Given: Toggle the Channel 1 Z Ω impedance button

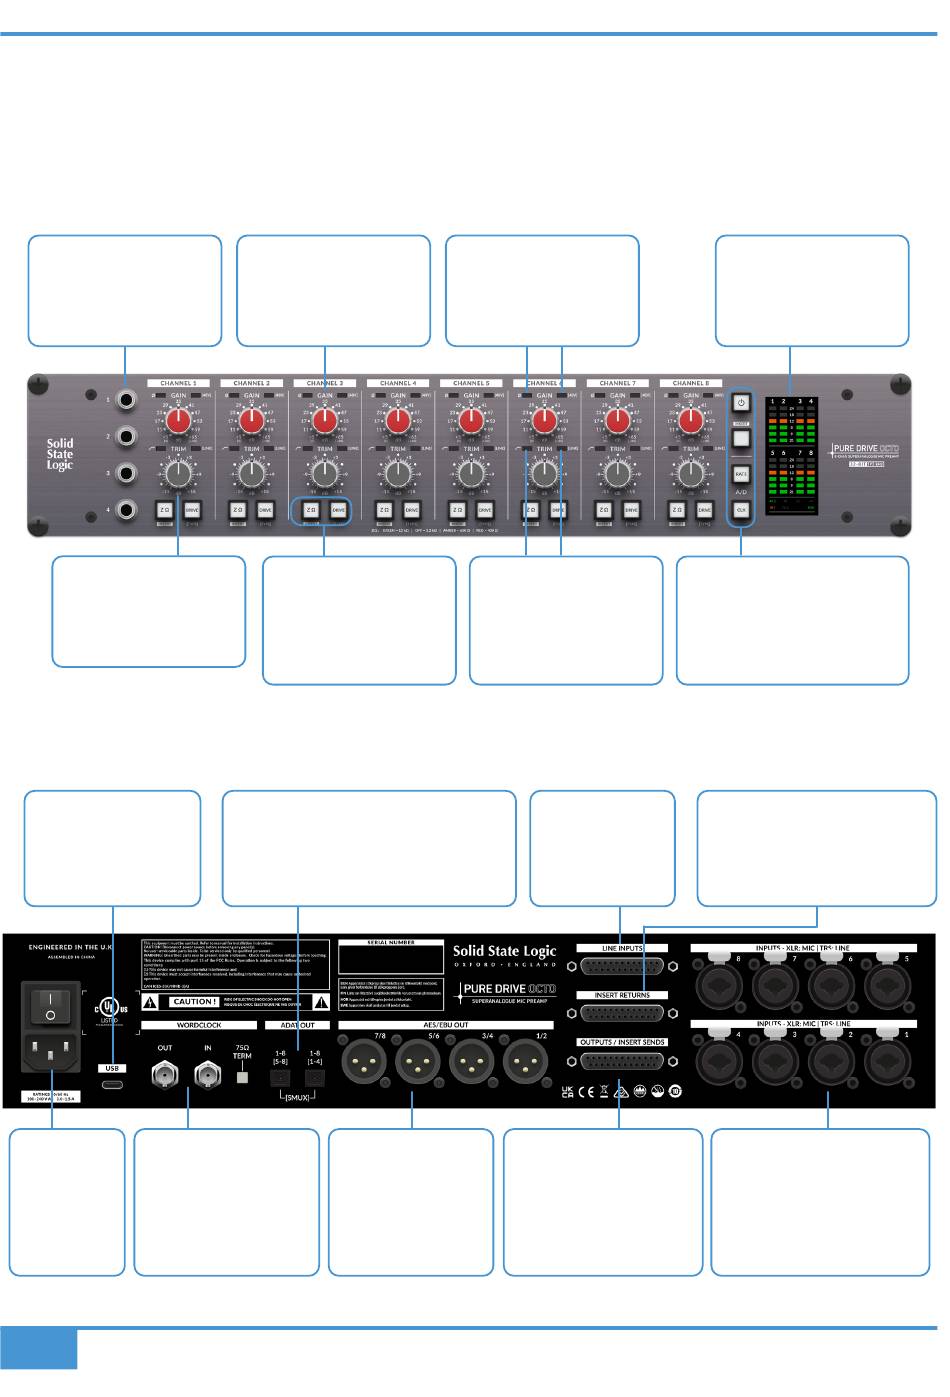Looking at the screenshot, I should 165,510.
